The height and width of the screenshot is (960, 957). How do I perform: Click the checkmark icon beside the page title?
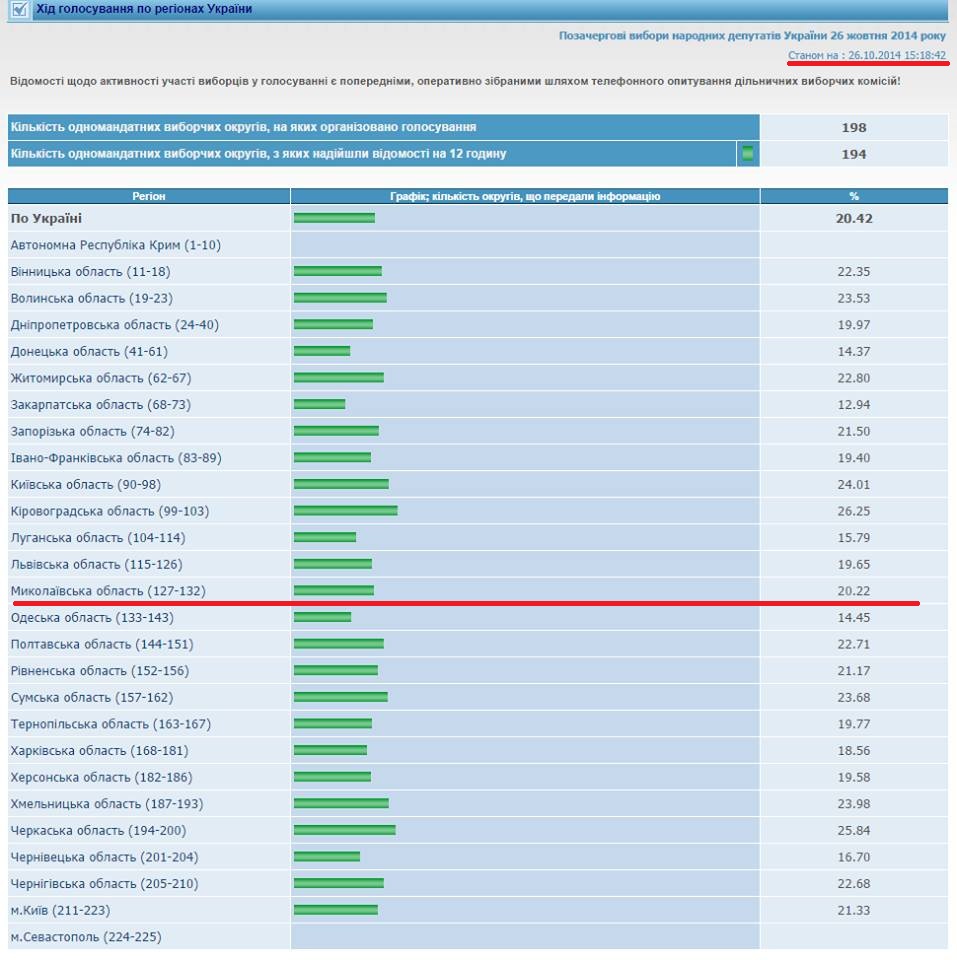tap(19, 10)
